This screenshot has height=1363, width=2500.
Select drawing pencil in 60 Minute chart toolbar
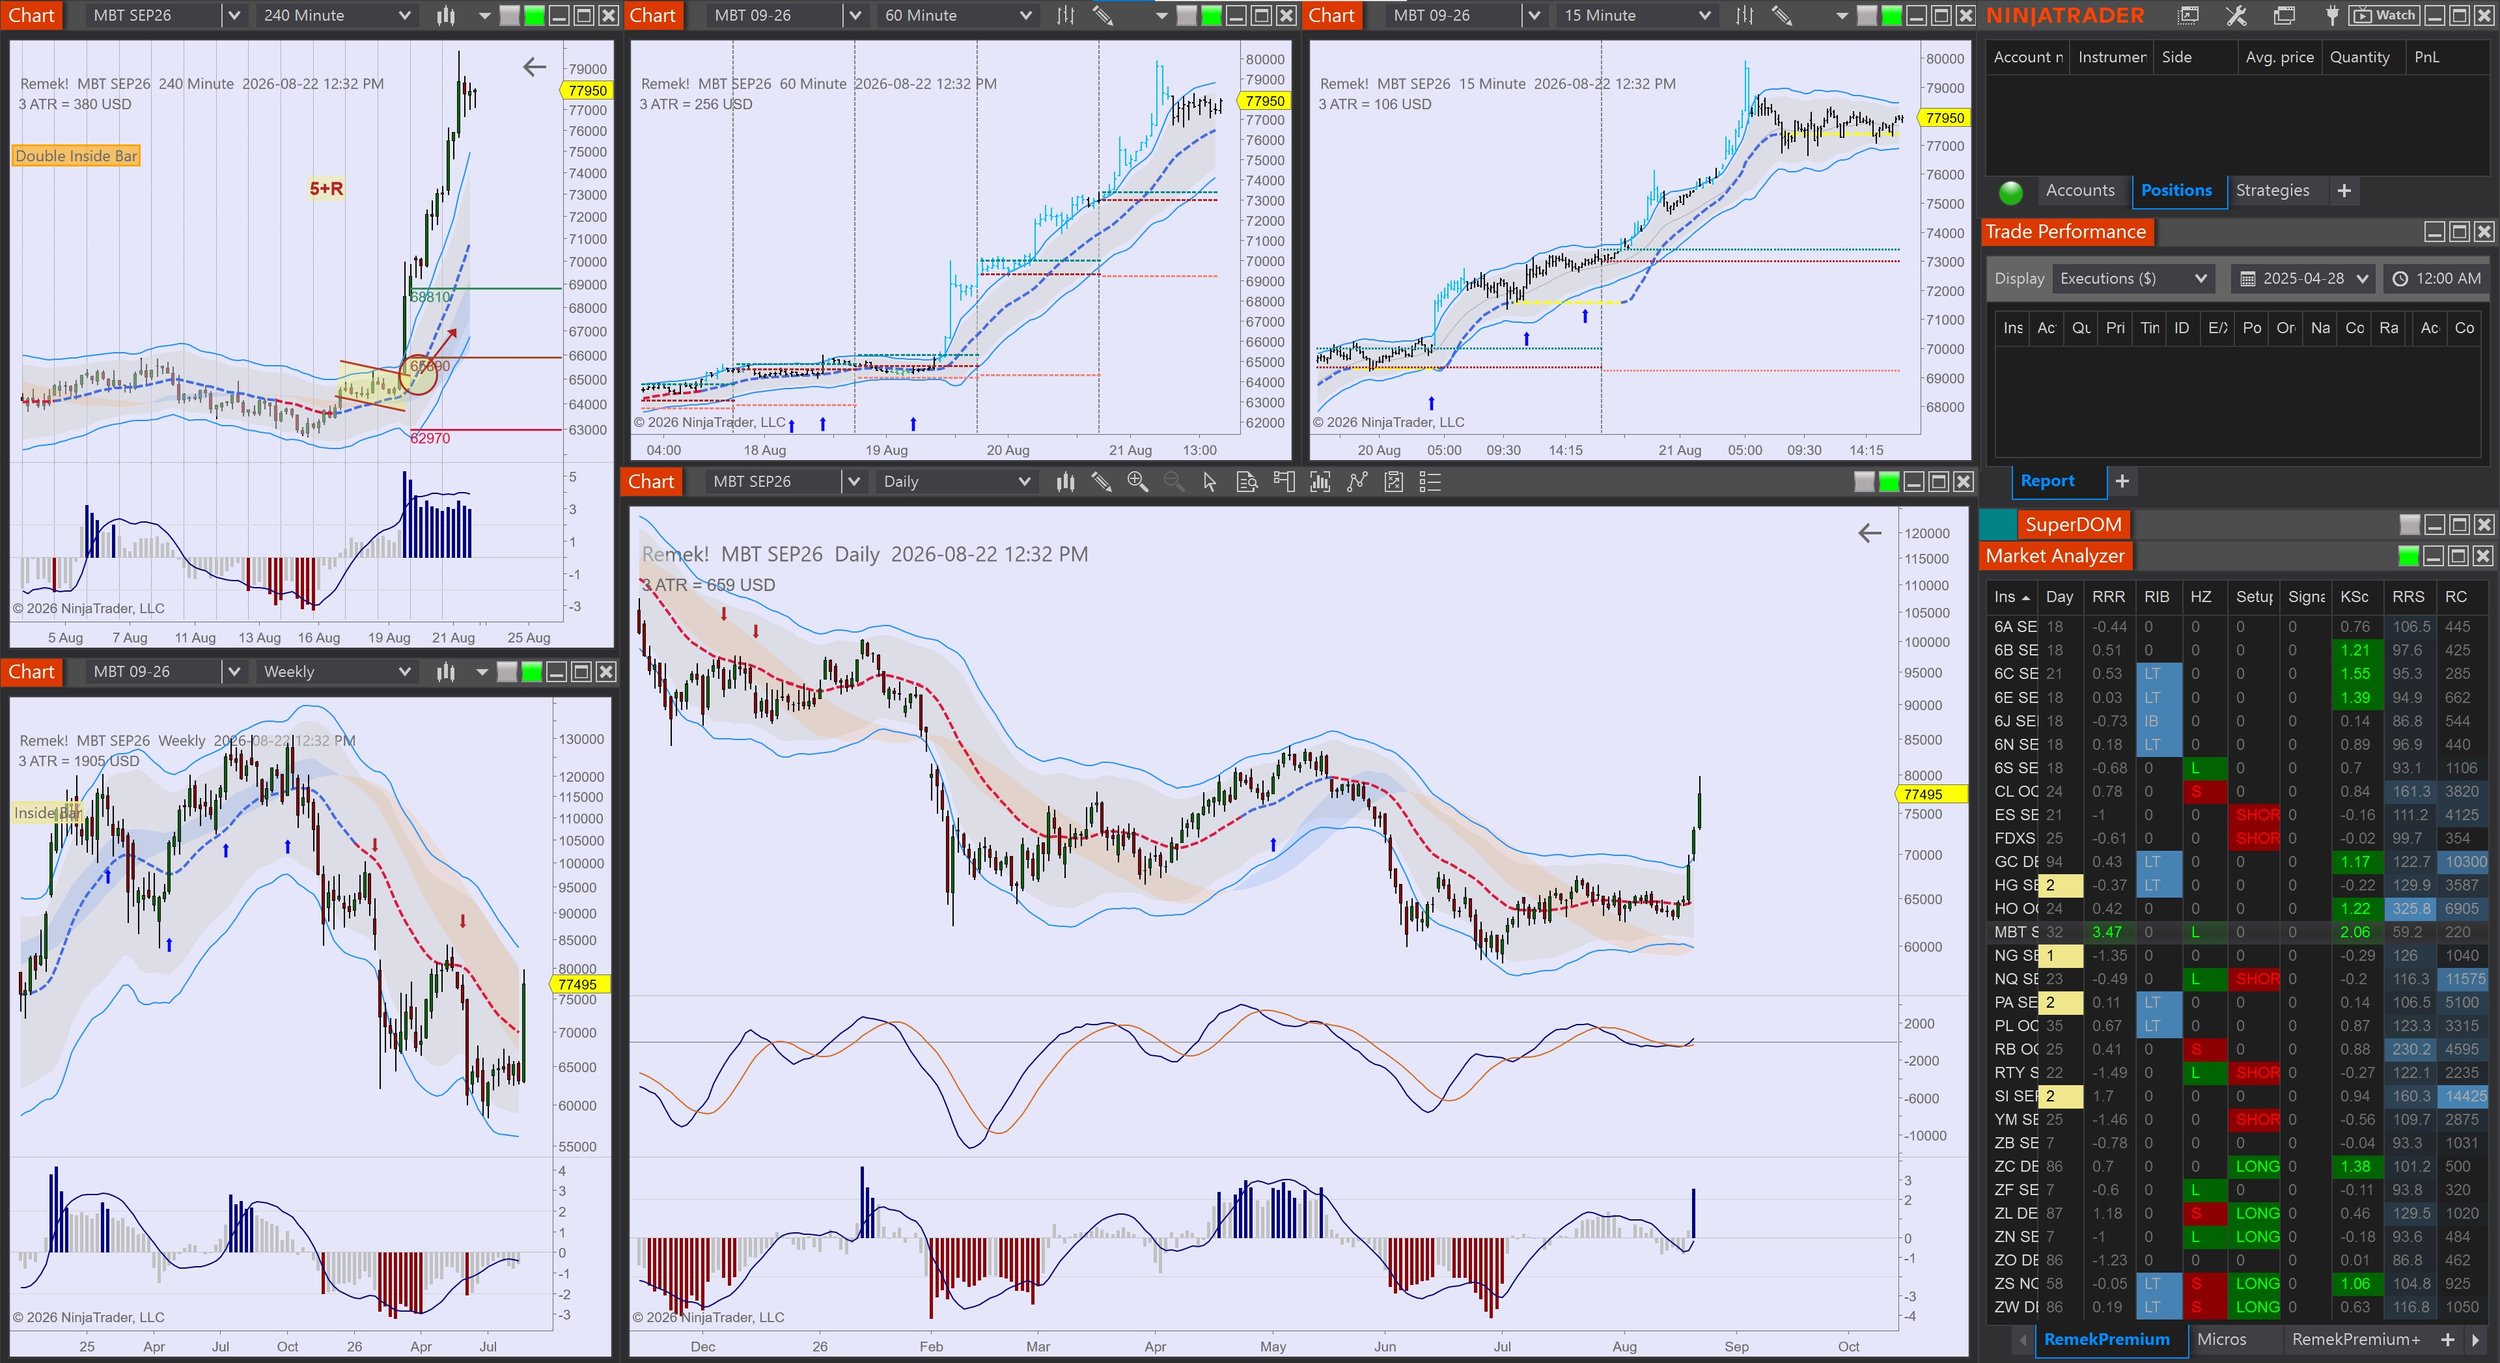(1102, 16)
